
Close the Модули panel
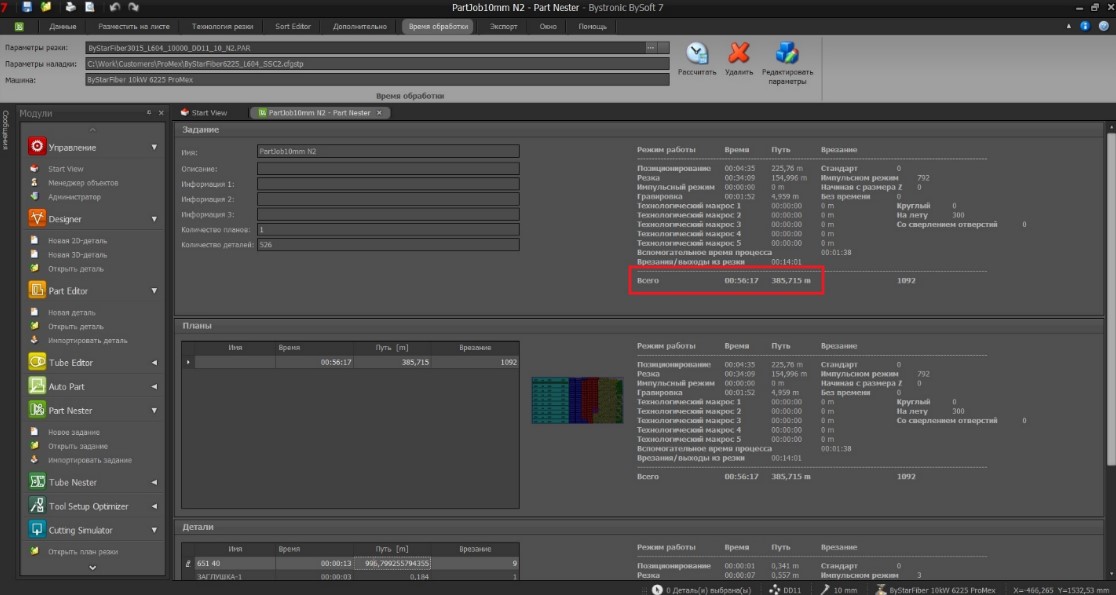(x=162, y=113)
